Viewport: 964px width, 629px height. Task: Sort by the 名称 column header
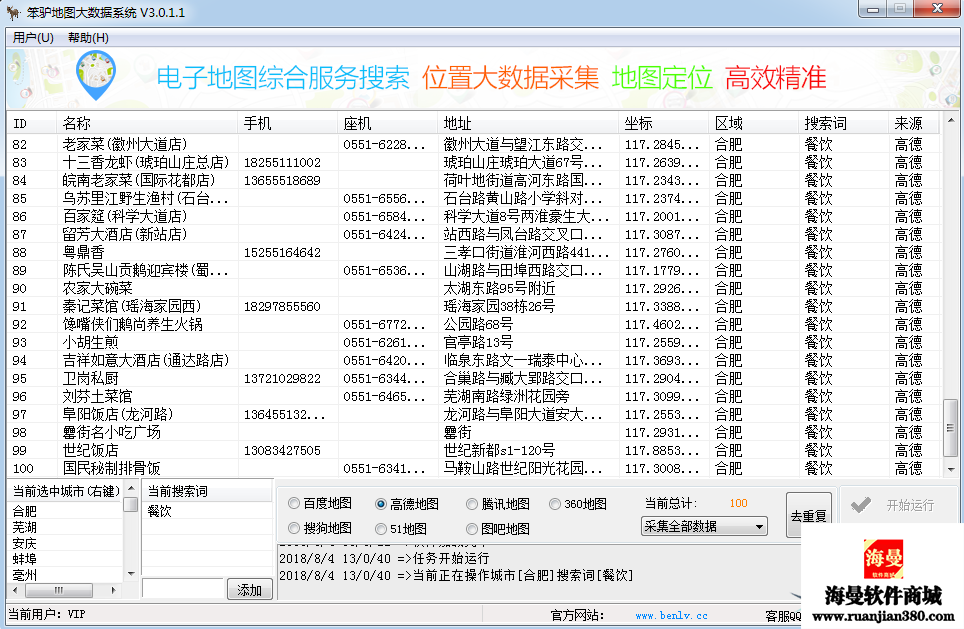(146, 124)
